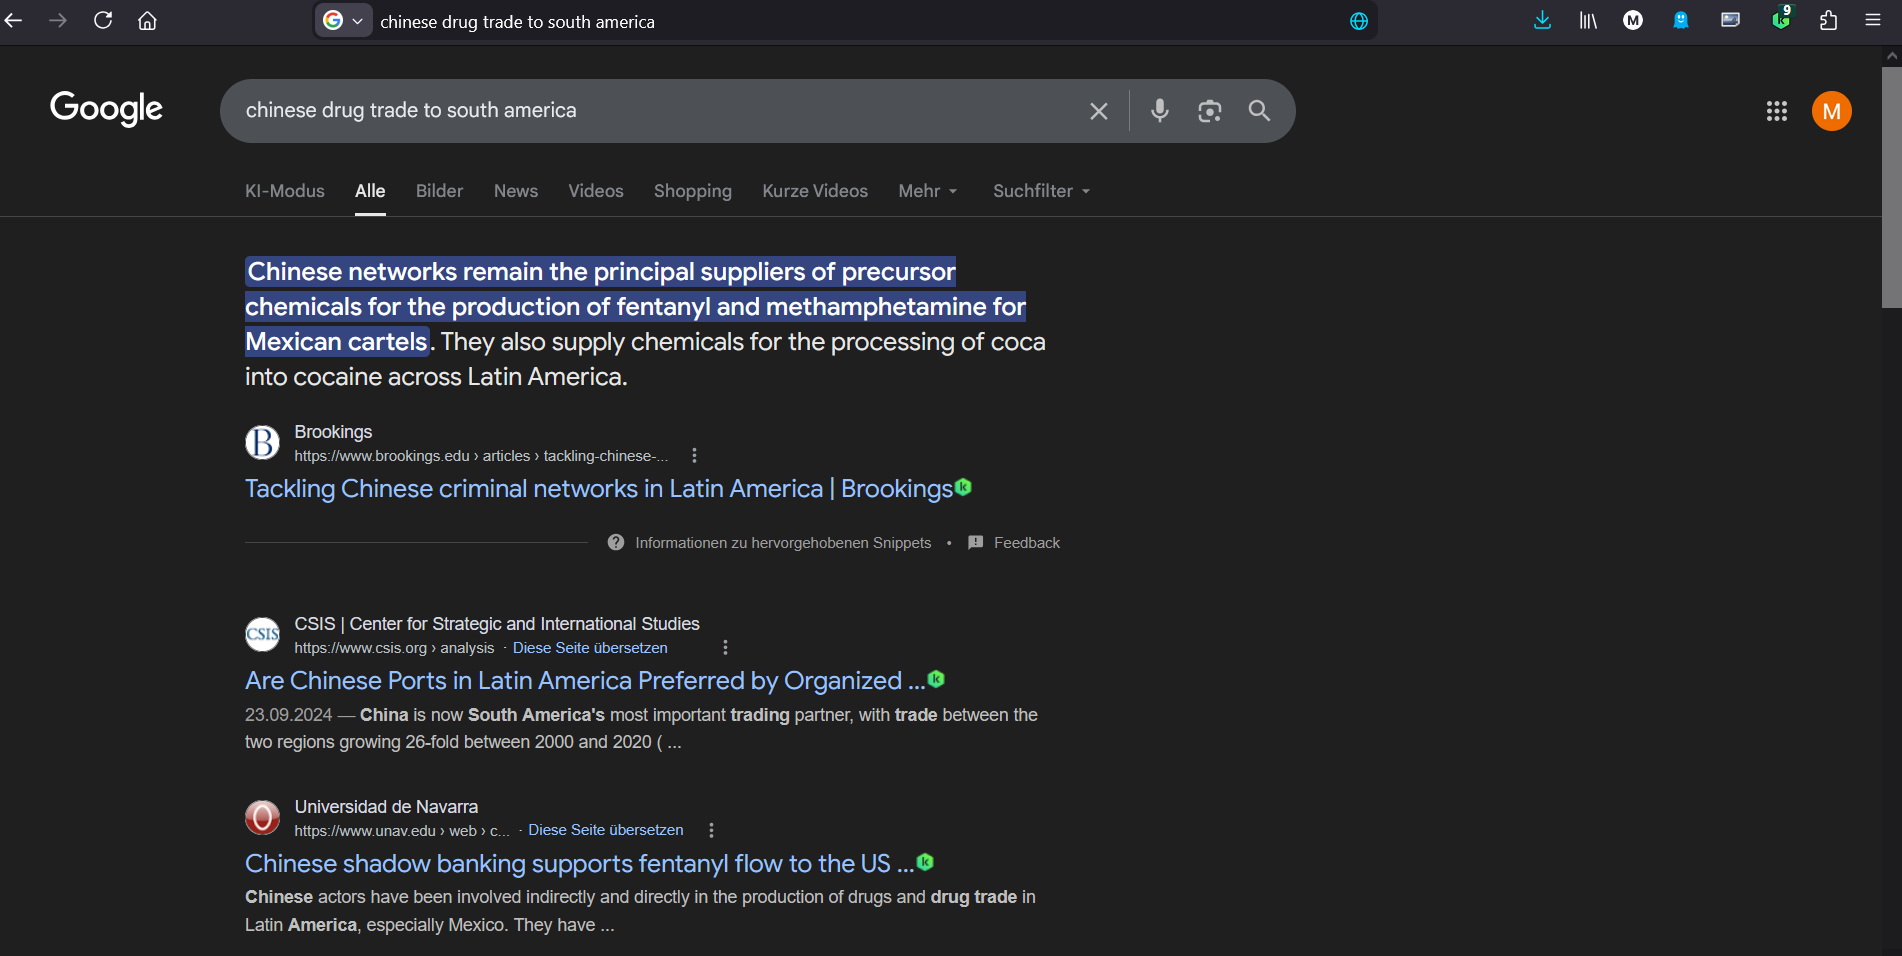
Task: Open the CSIS result options menu
Action: tap(725, 648)
